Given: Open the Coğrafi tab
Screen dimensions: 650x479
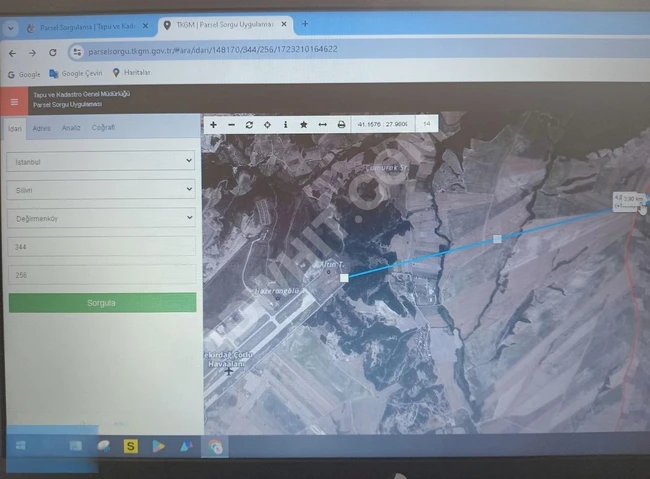Looking at the screenshot, I should [103, 127].
